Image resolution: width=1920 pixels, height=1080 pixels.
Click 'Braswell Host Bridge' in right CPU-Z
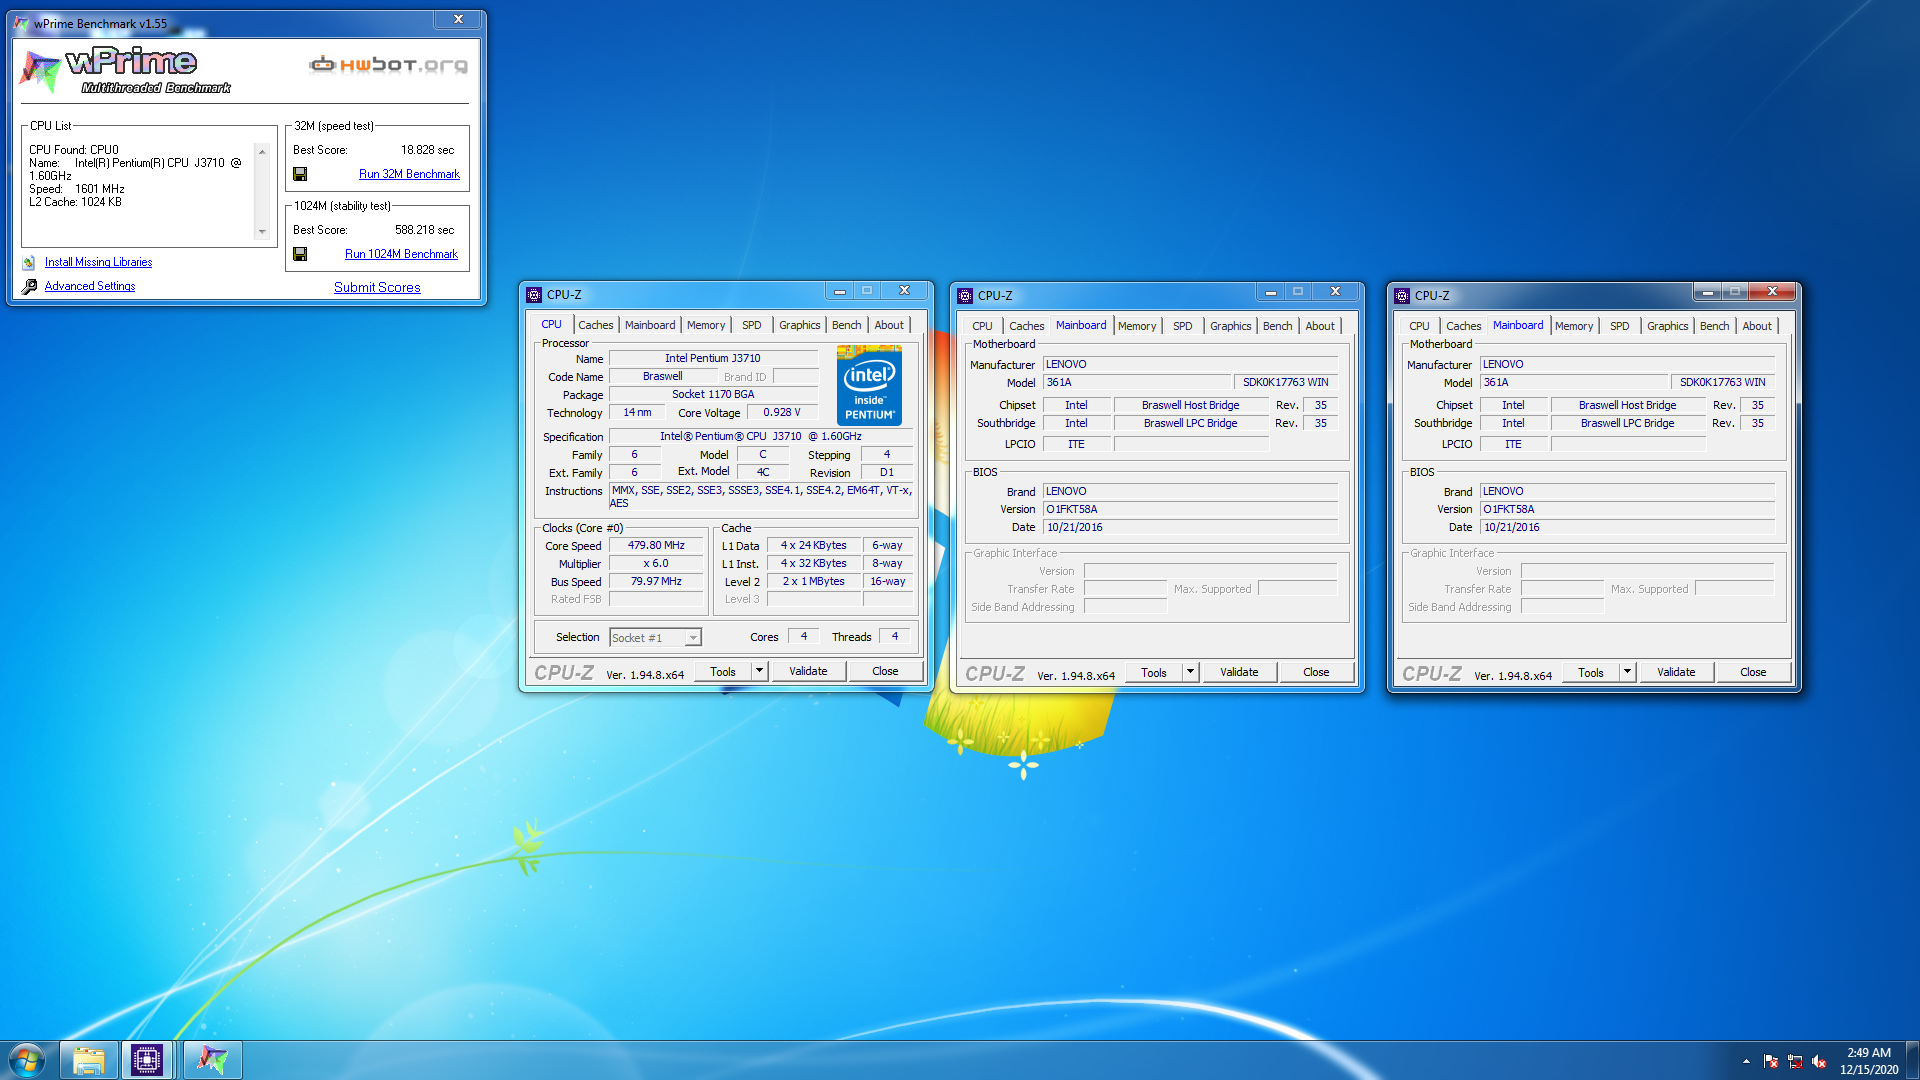1627,405
